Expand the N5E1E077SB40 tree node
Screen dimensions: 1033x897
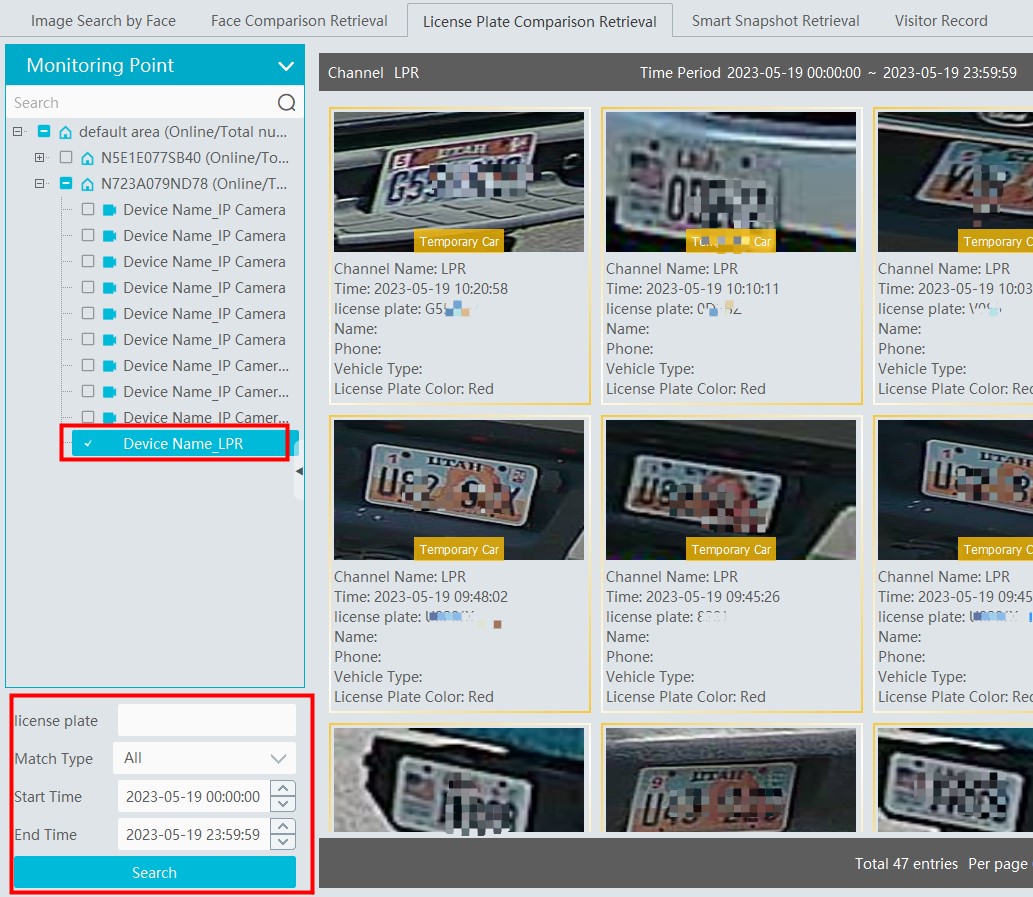pos(40,157)
